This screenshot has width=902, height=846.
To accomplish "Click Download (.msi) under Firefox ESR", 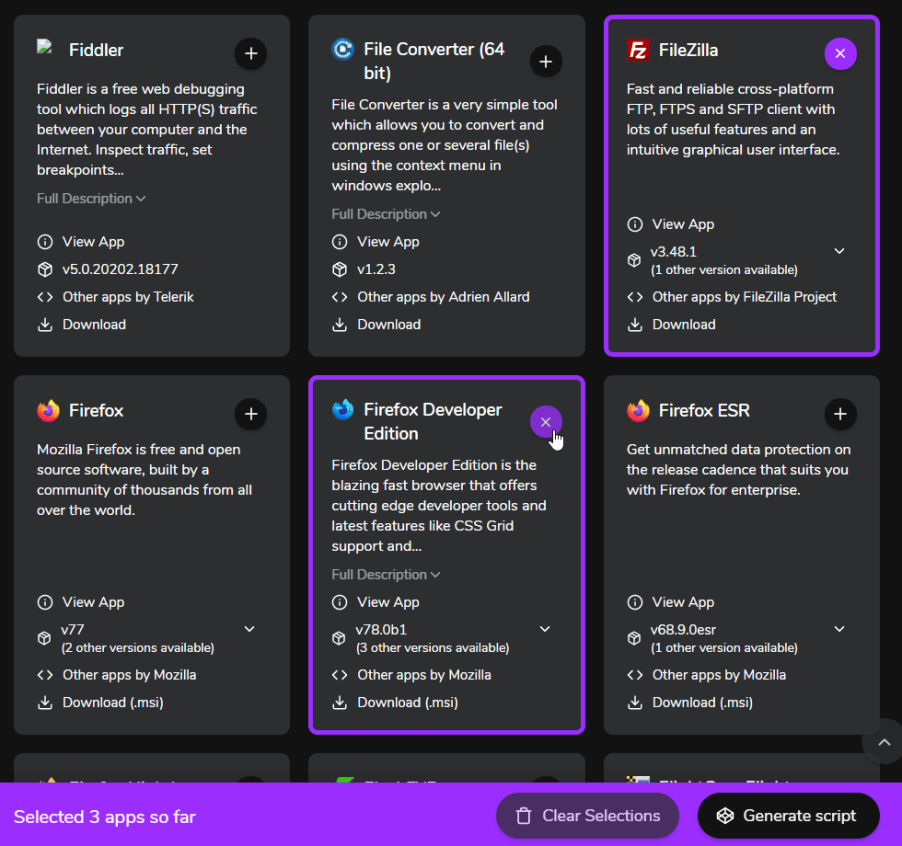I will point(702,702).
